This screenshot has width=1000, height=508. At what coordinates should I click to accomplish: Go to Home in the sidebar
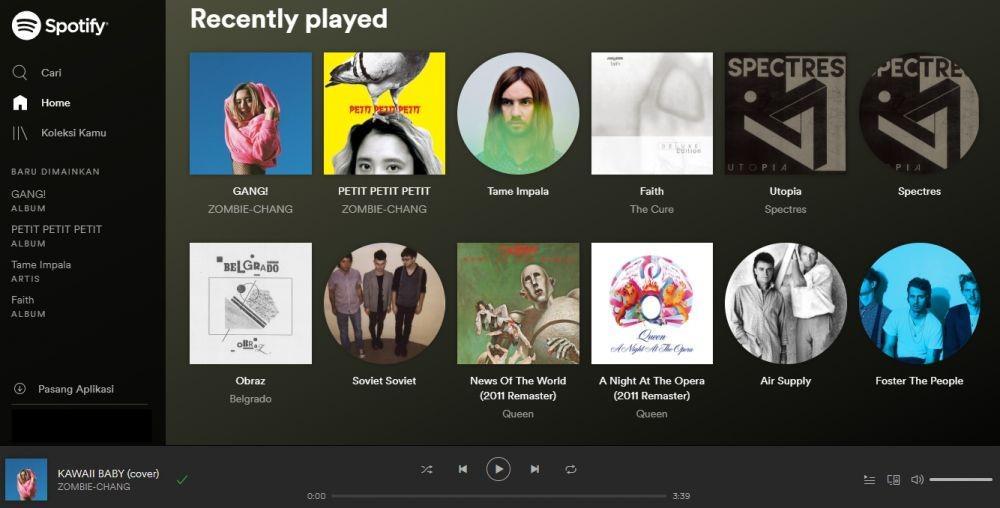coord(55,103)
